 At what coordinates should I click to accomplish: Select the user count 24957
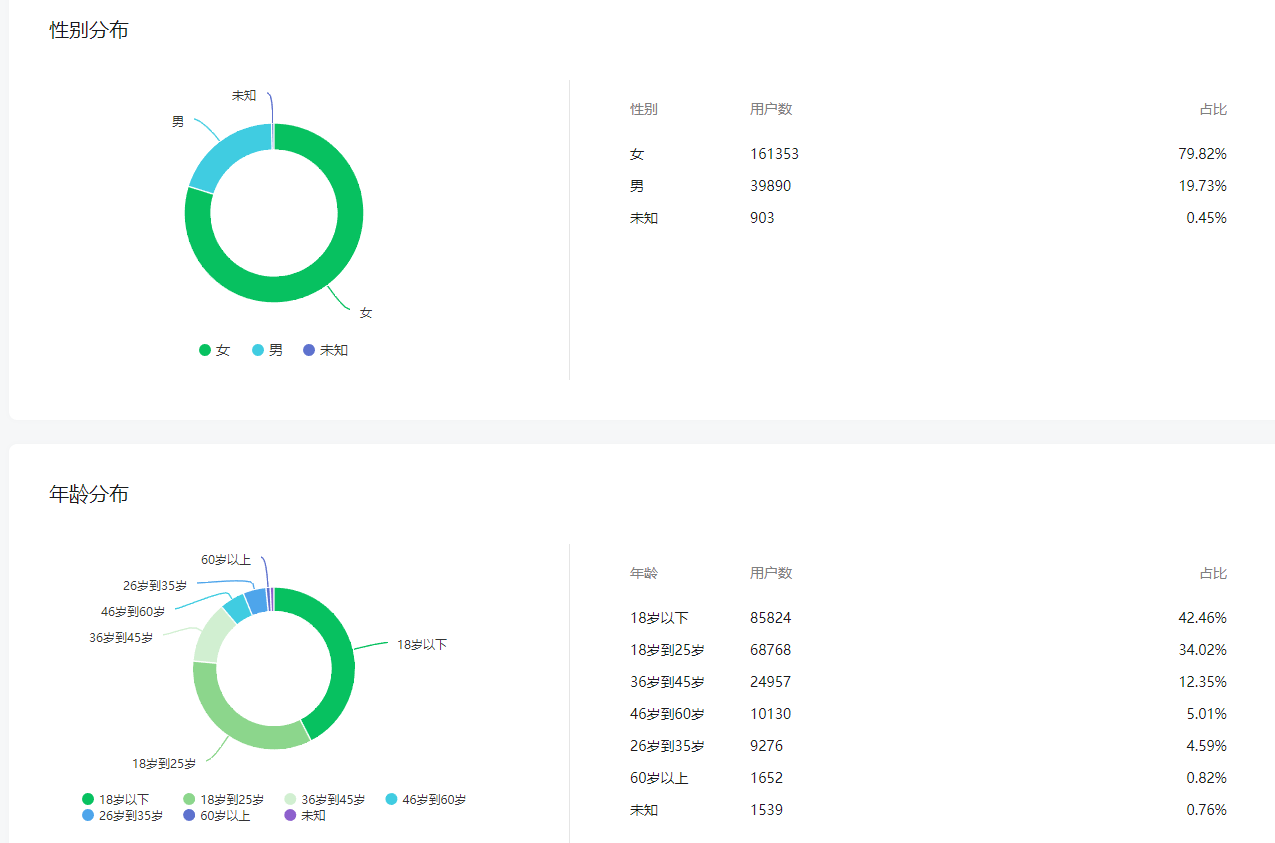click(x=770, y=682)
